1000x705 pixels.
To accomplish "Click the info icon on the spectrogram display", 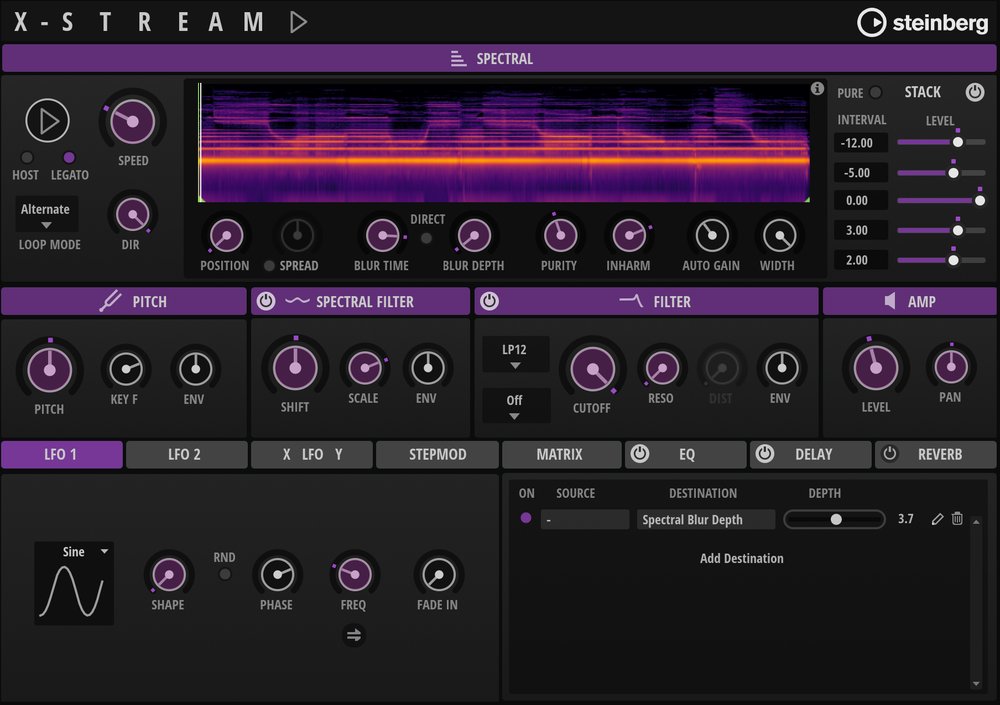I will tap(817, 89).
